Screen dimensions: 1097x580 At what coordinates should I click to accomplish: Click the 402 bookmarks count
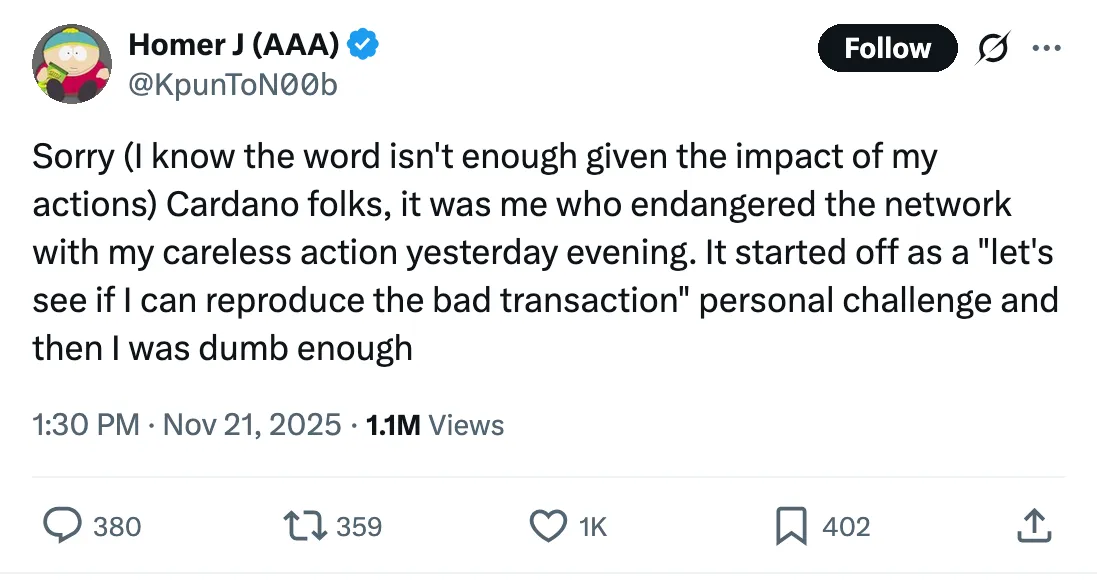point(846,526)
